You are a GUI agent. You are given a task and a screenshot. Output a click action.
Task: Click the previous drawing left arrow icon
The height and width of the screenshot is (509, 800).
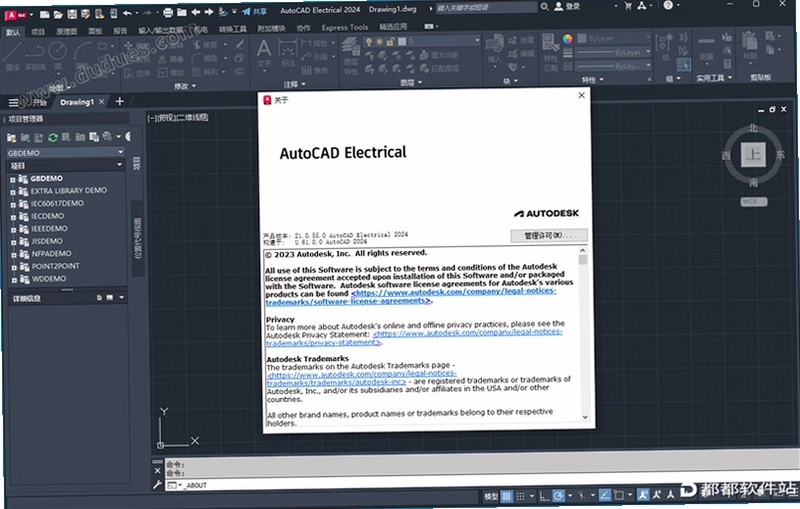click(x=195, y=12)
